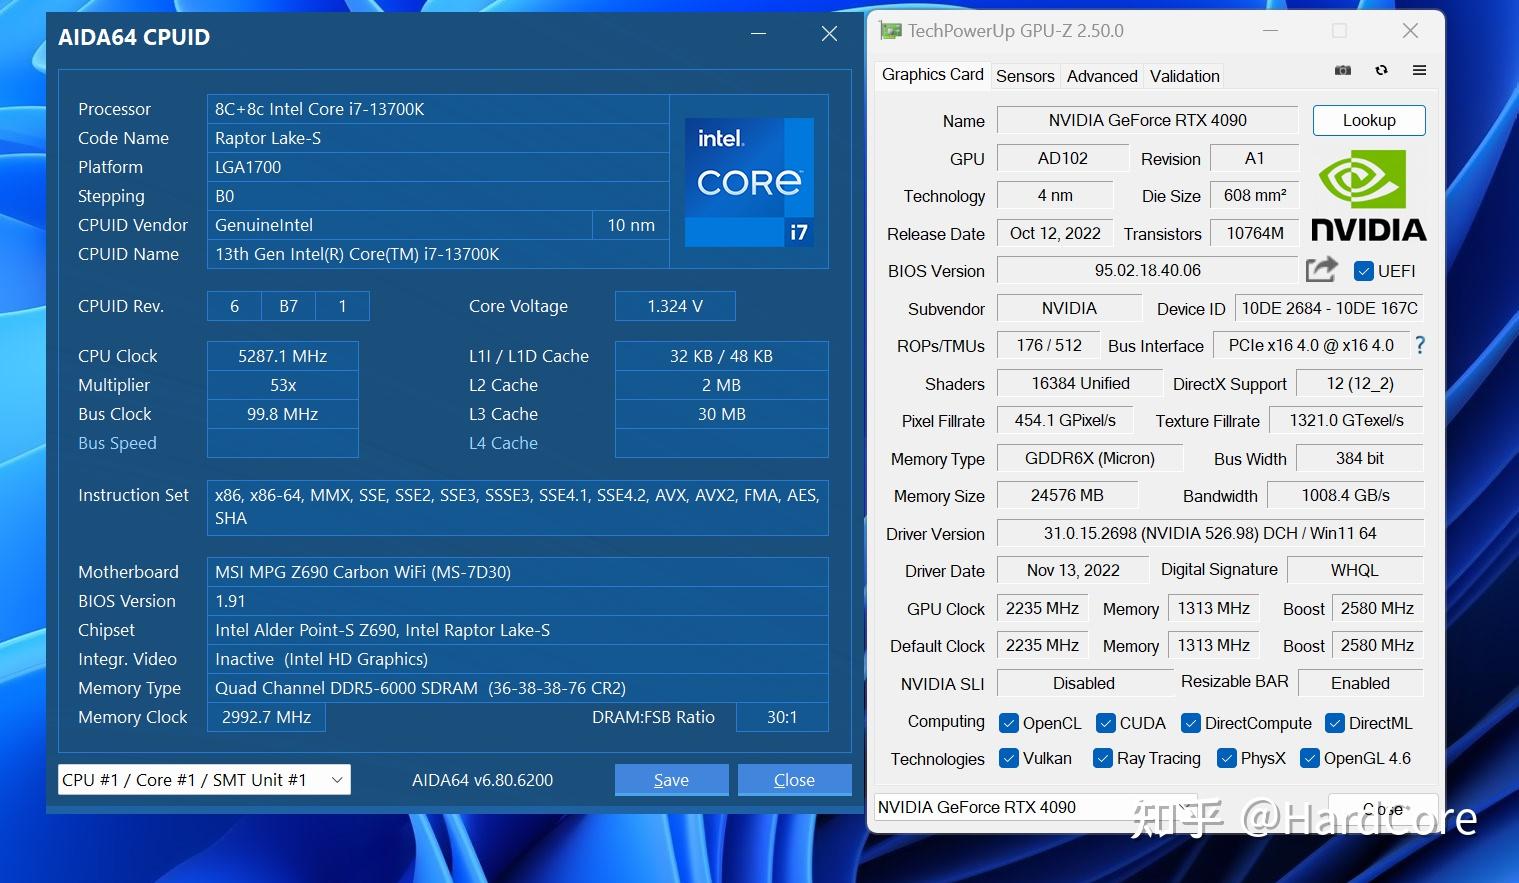
Task: Click the Die Size value 608 mm²
Action: click(x=1255, y=195)
